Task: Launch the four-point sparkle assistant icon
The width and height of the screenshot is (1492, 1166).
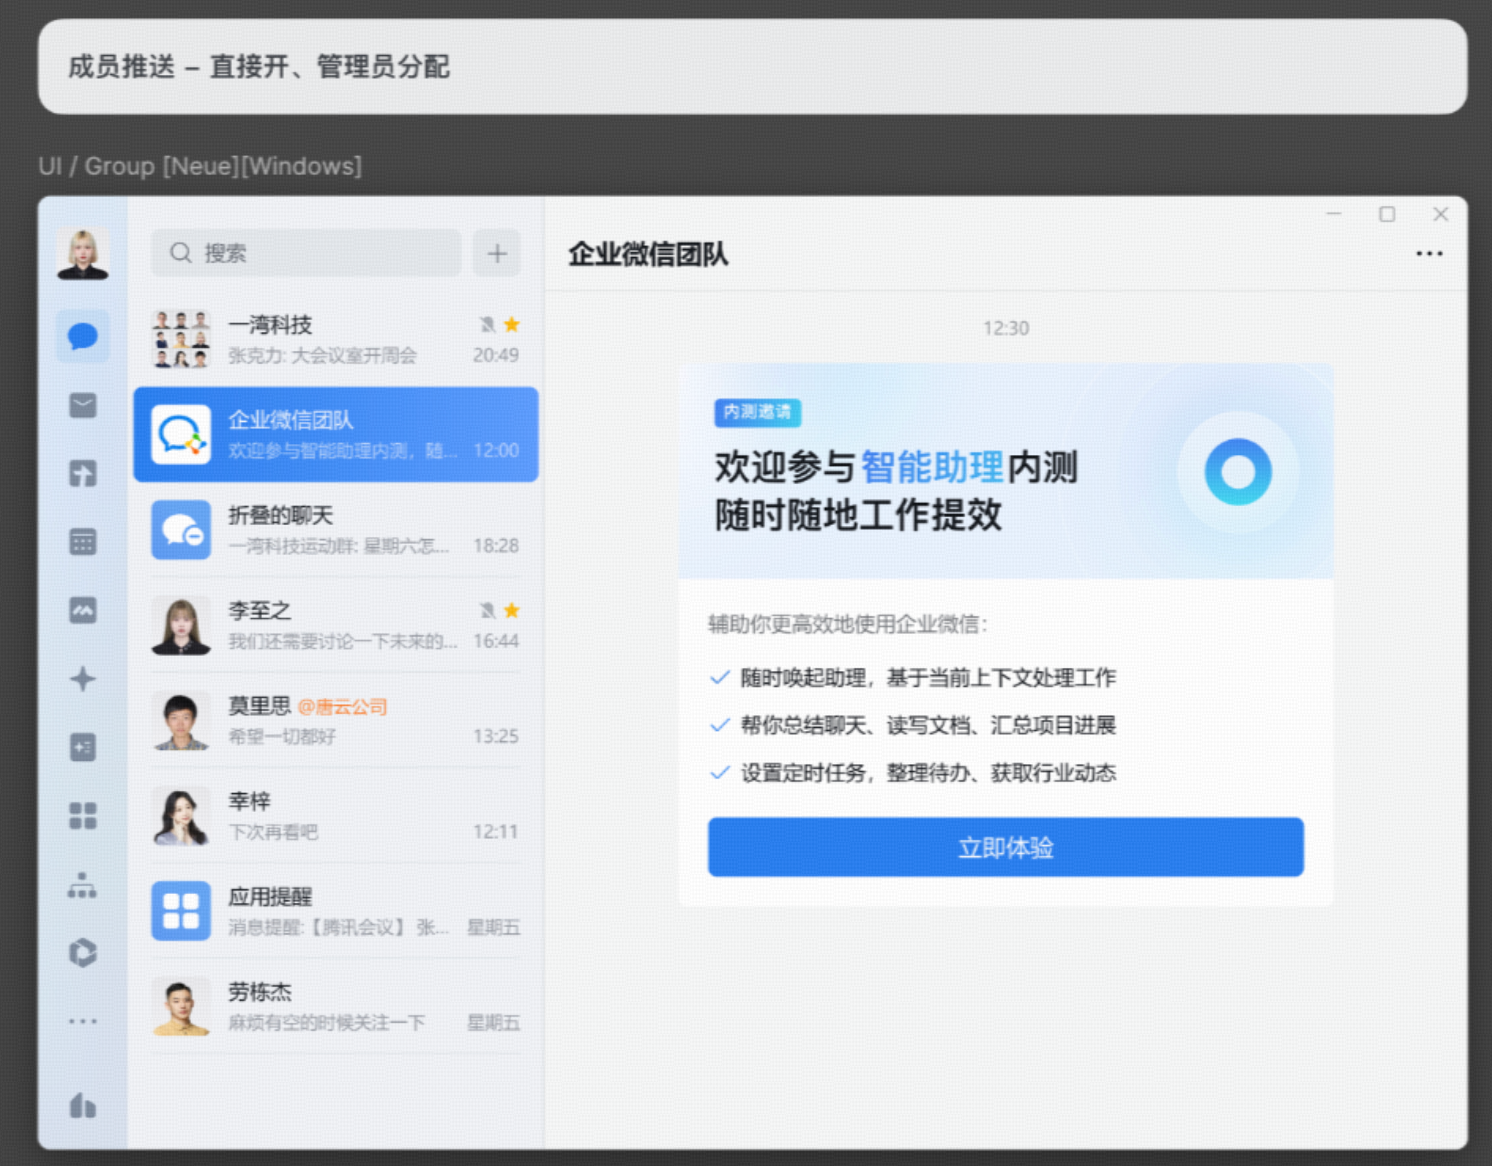Action: coord(83,679)
